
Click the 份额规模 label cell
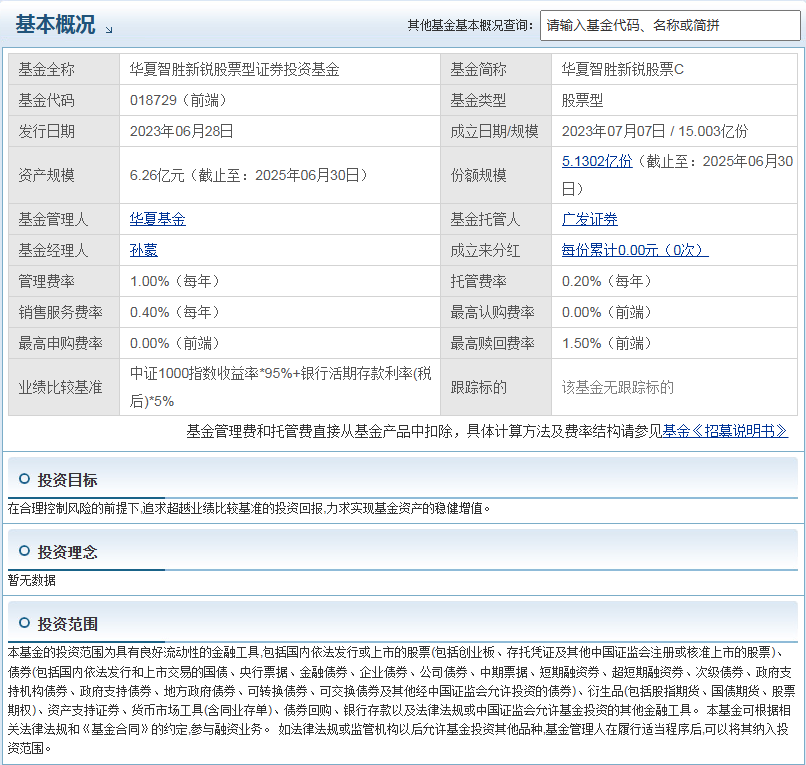tap(496, 175)
